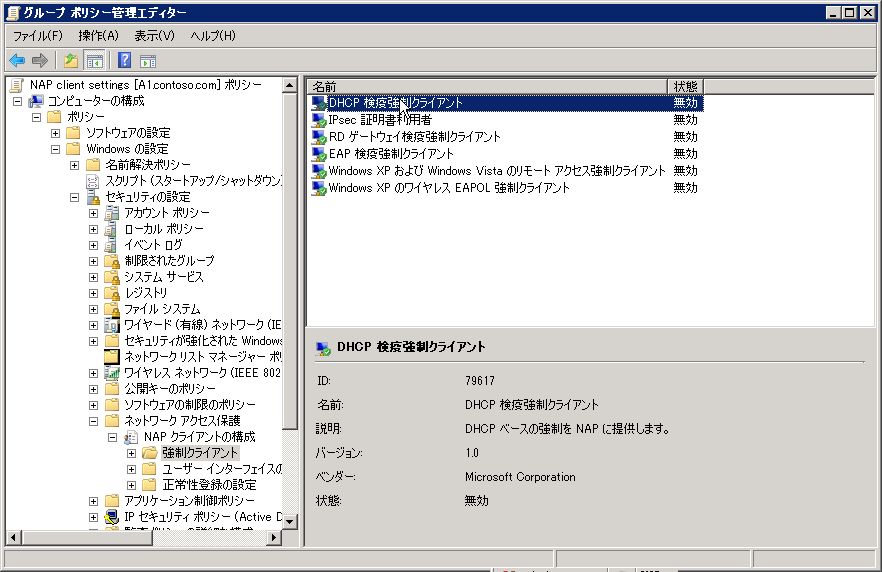Select the システム サービス tree item
882x572 pixels.
[164, 277]
